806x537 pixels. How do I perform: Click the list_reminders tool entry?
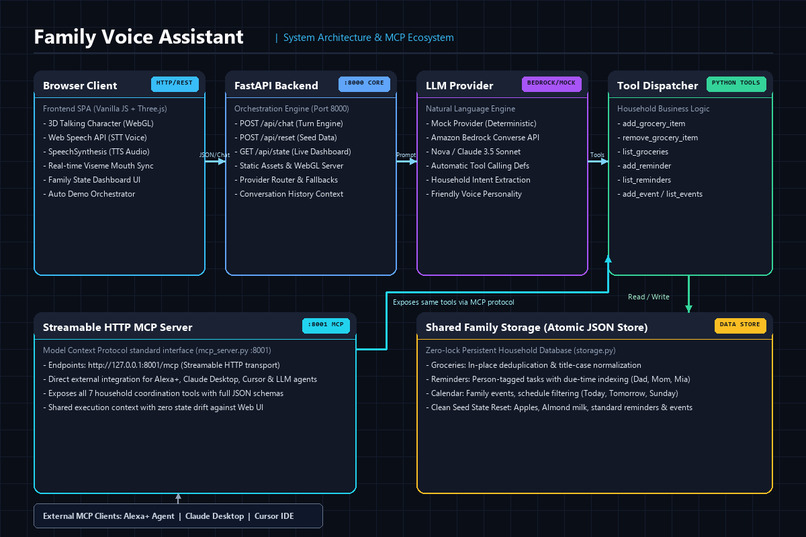[x=644, y=180]
